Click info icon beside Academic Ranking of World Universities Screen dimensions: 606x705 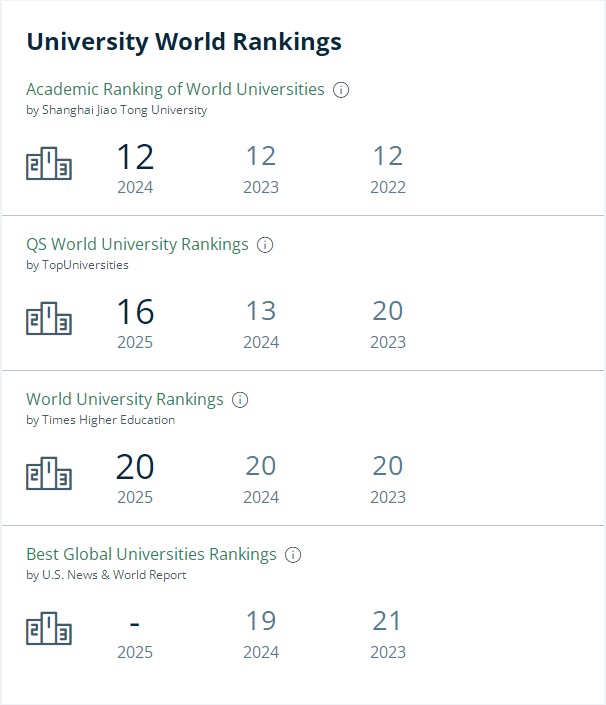coord(341,90)
